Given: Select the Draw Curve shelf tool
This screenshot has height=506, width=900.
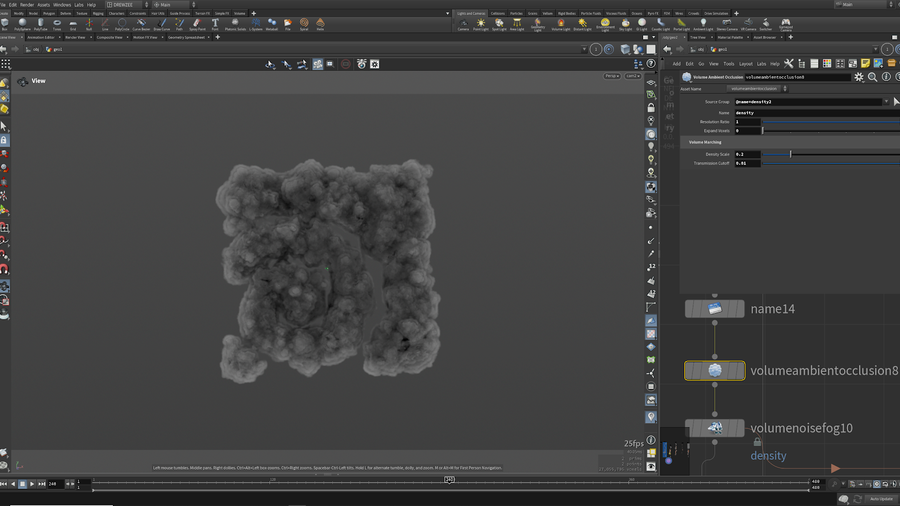Looking at the screenshot, I should click(162, 24).
